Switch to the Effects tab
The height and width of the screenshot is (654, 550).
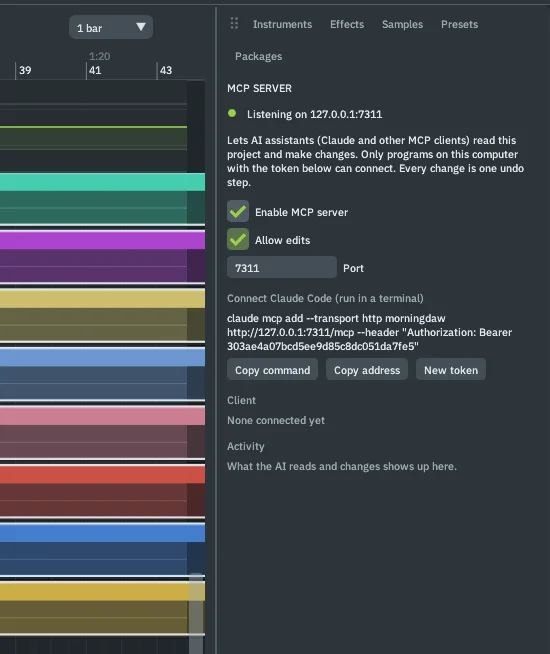tap(347, 24)
